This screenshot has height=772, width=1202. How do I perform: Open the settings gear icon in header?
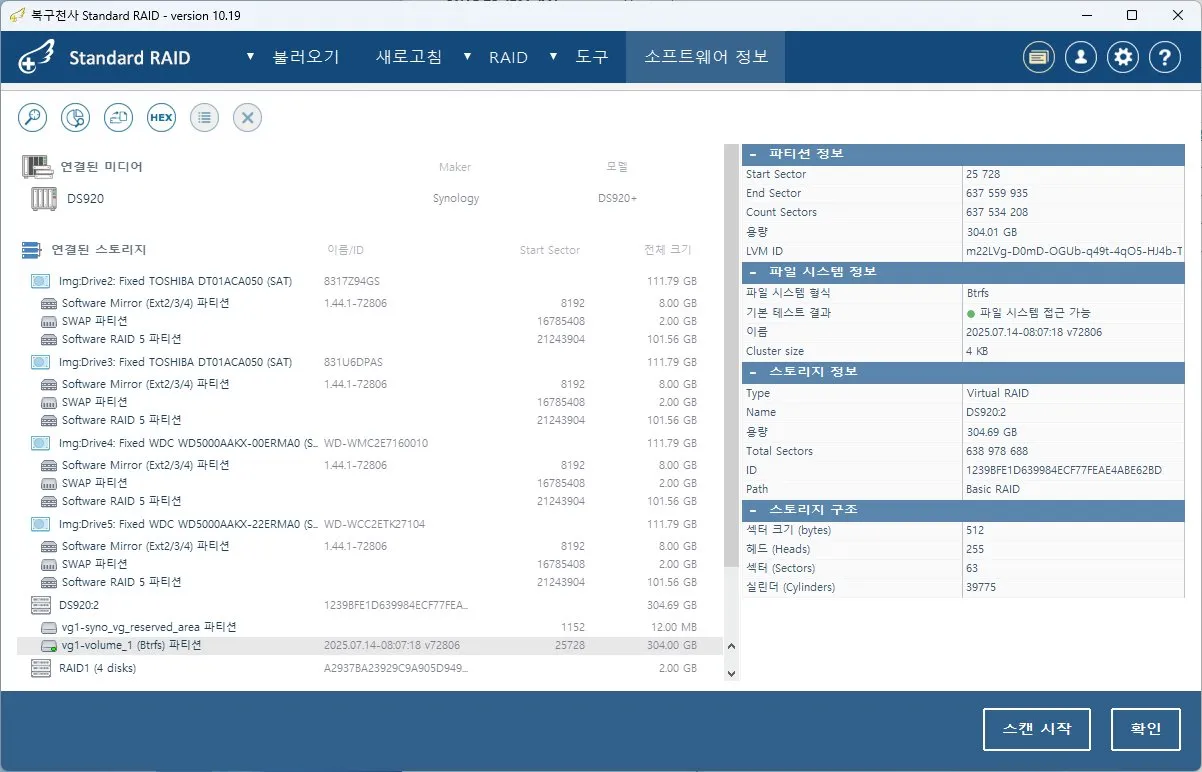pos(1123,58)
